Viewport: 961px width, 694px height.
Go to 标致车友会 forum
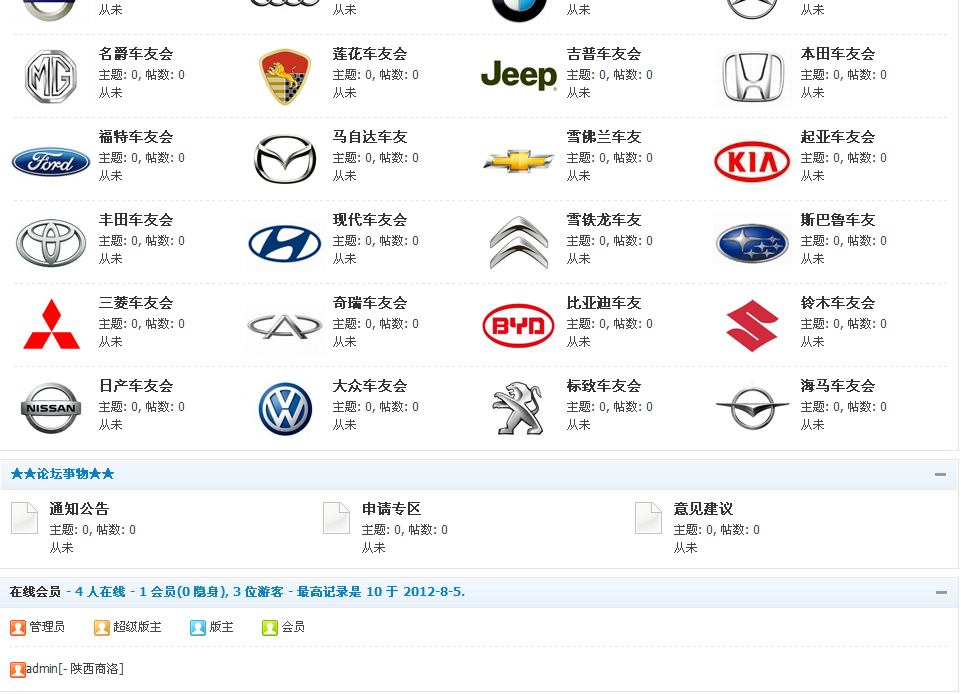coord(604,386)
